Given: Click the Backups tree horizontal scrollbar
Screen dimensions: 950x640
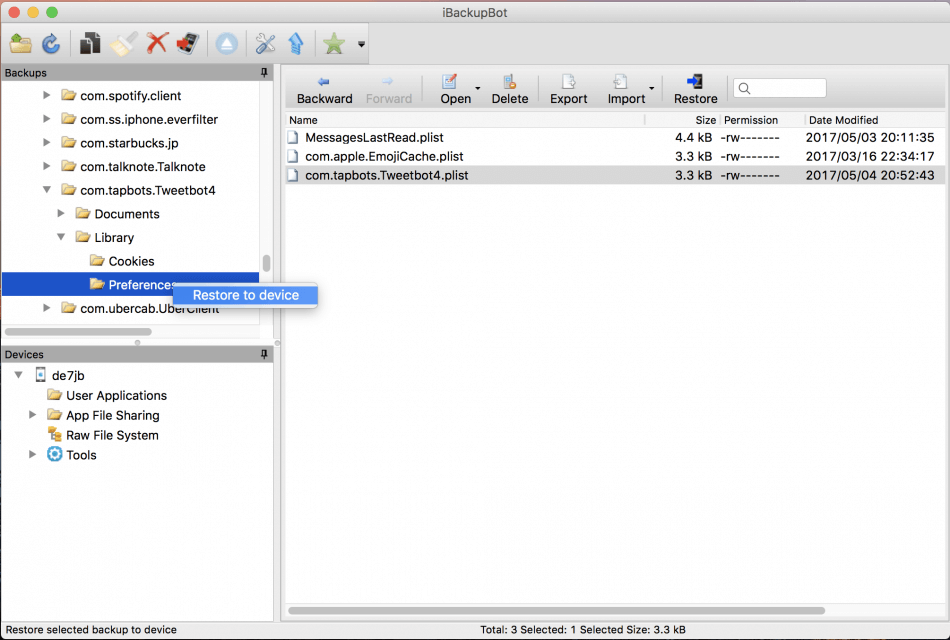Looking at the screenshot, I should point(78,332).
